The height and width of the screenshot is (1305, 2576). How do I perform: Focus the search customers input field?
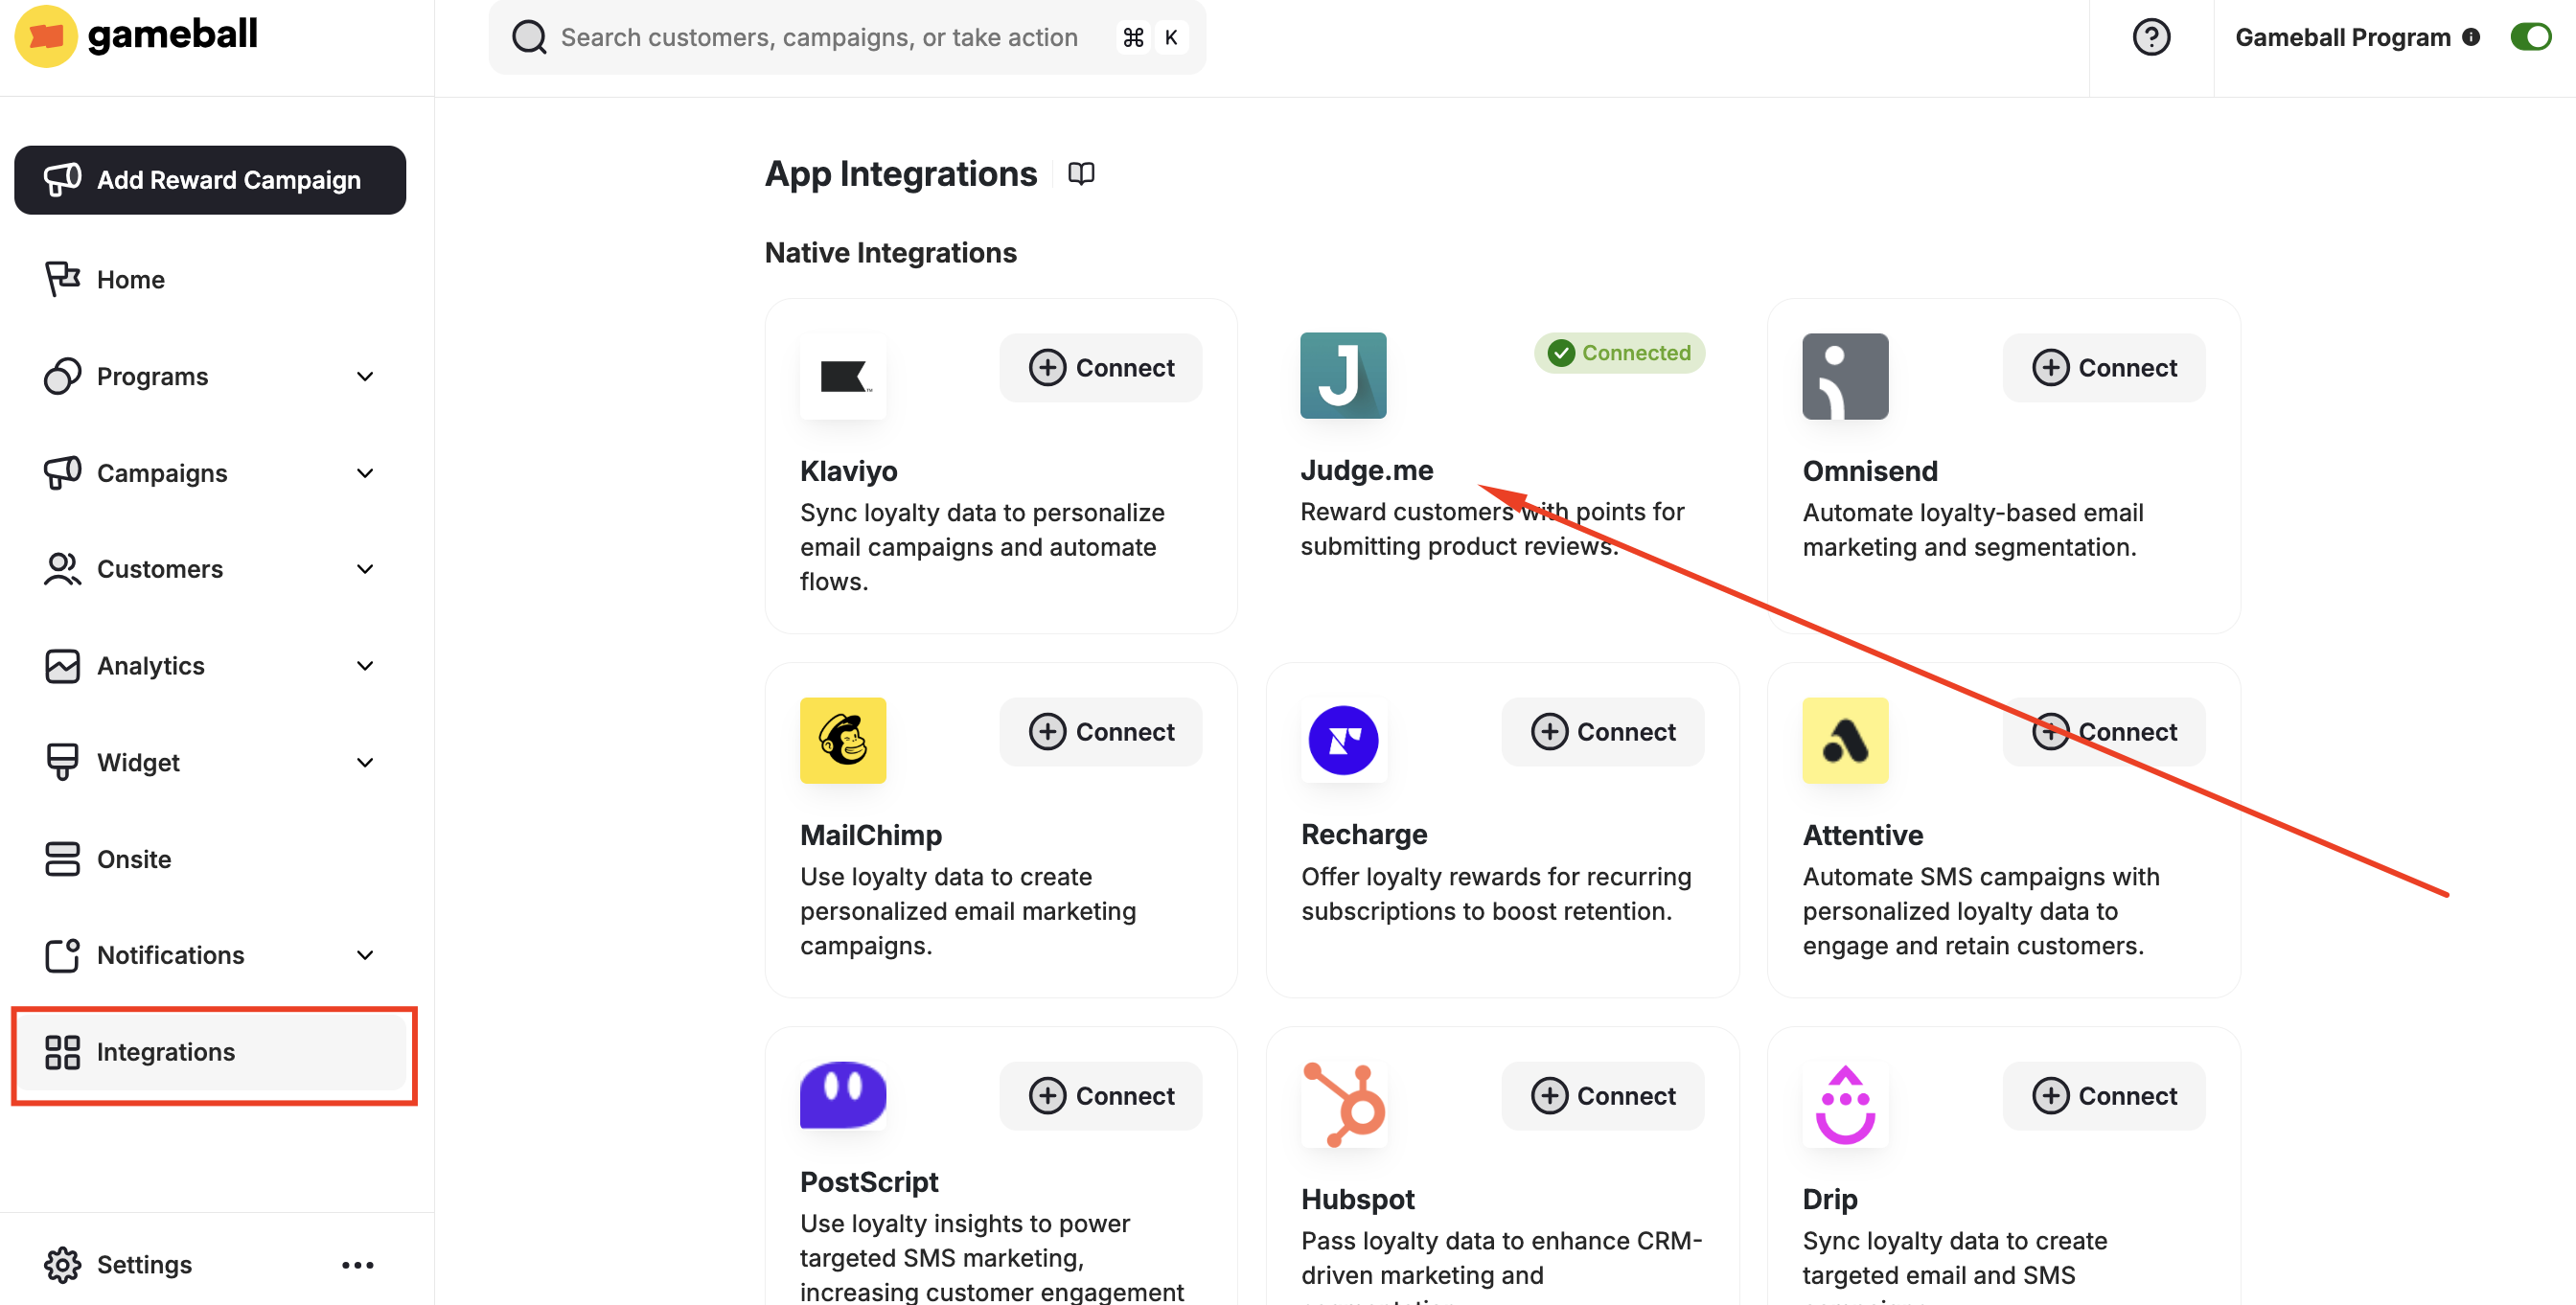pyautogui.click(x=818, y=38)
